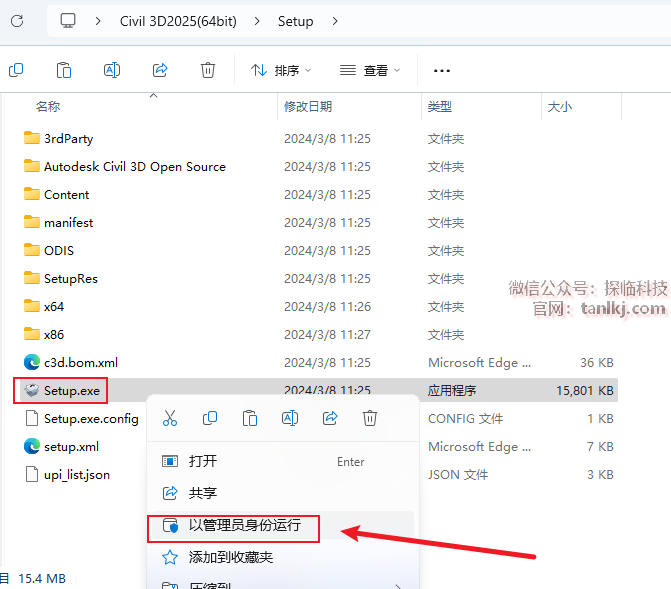Click Rename icon in context menu
This screenshot has width=671, height=589.
[290, 418]
